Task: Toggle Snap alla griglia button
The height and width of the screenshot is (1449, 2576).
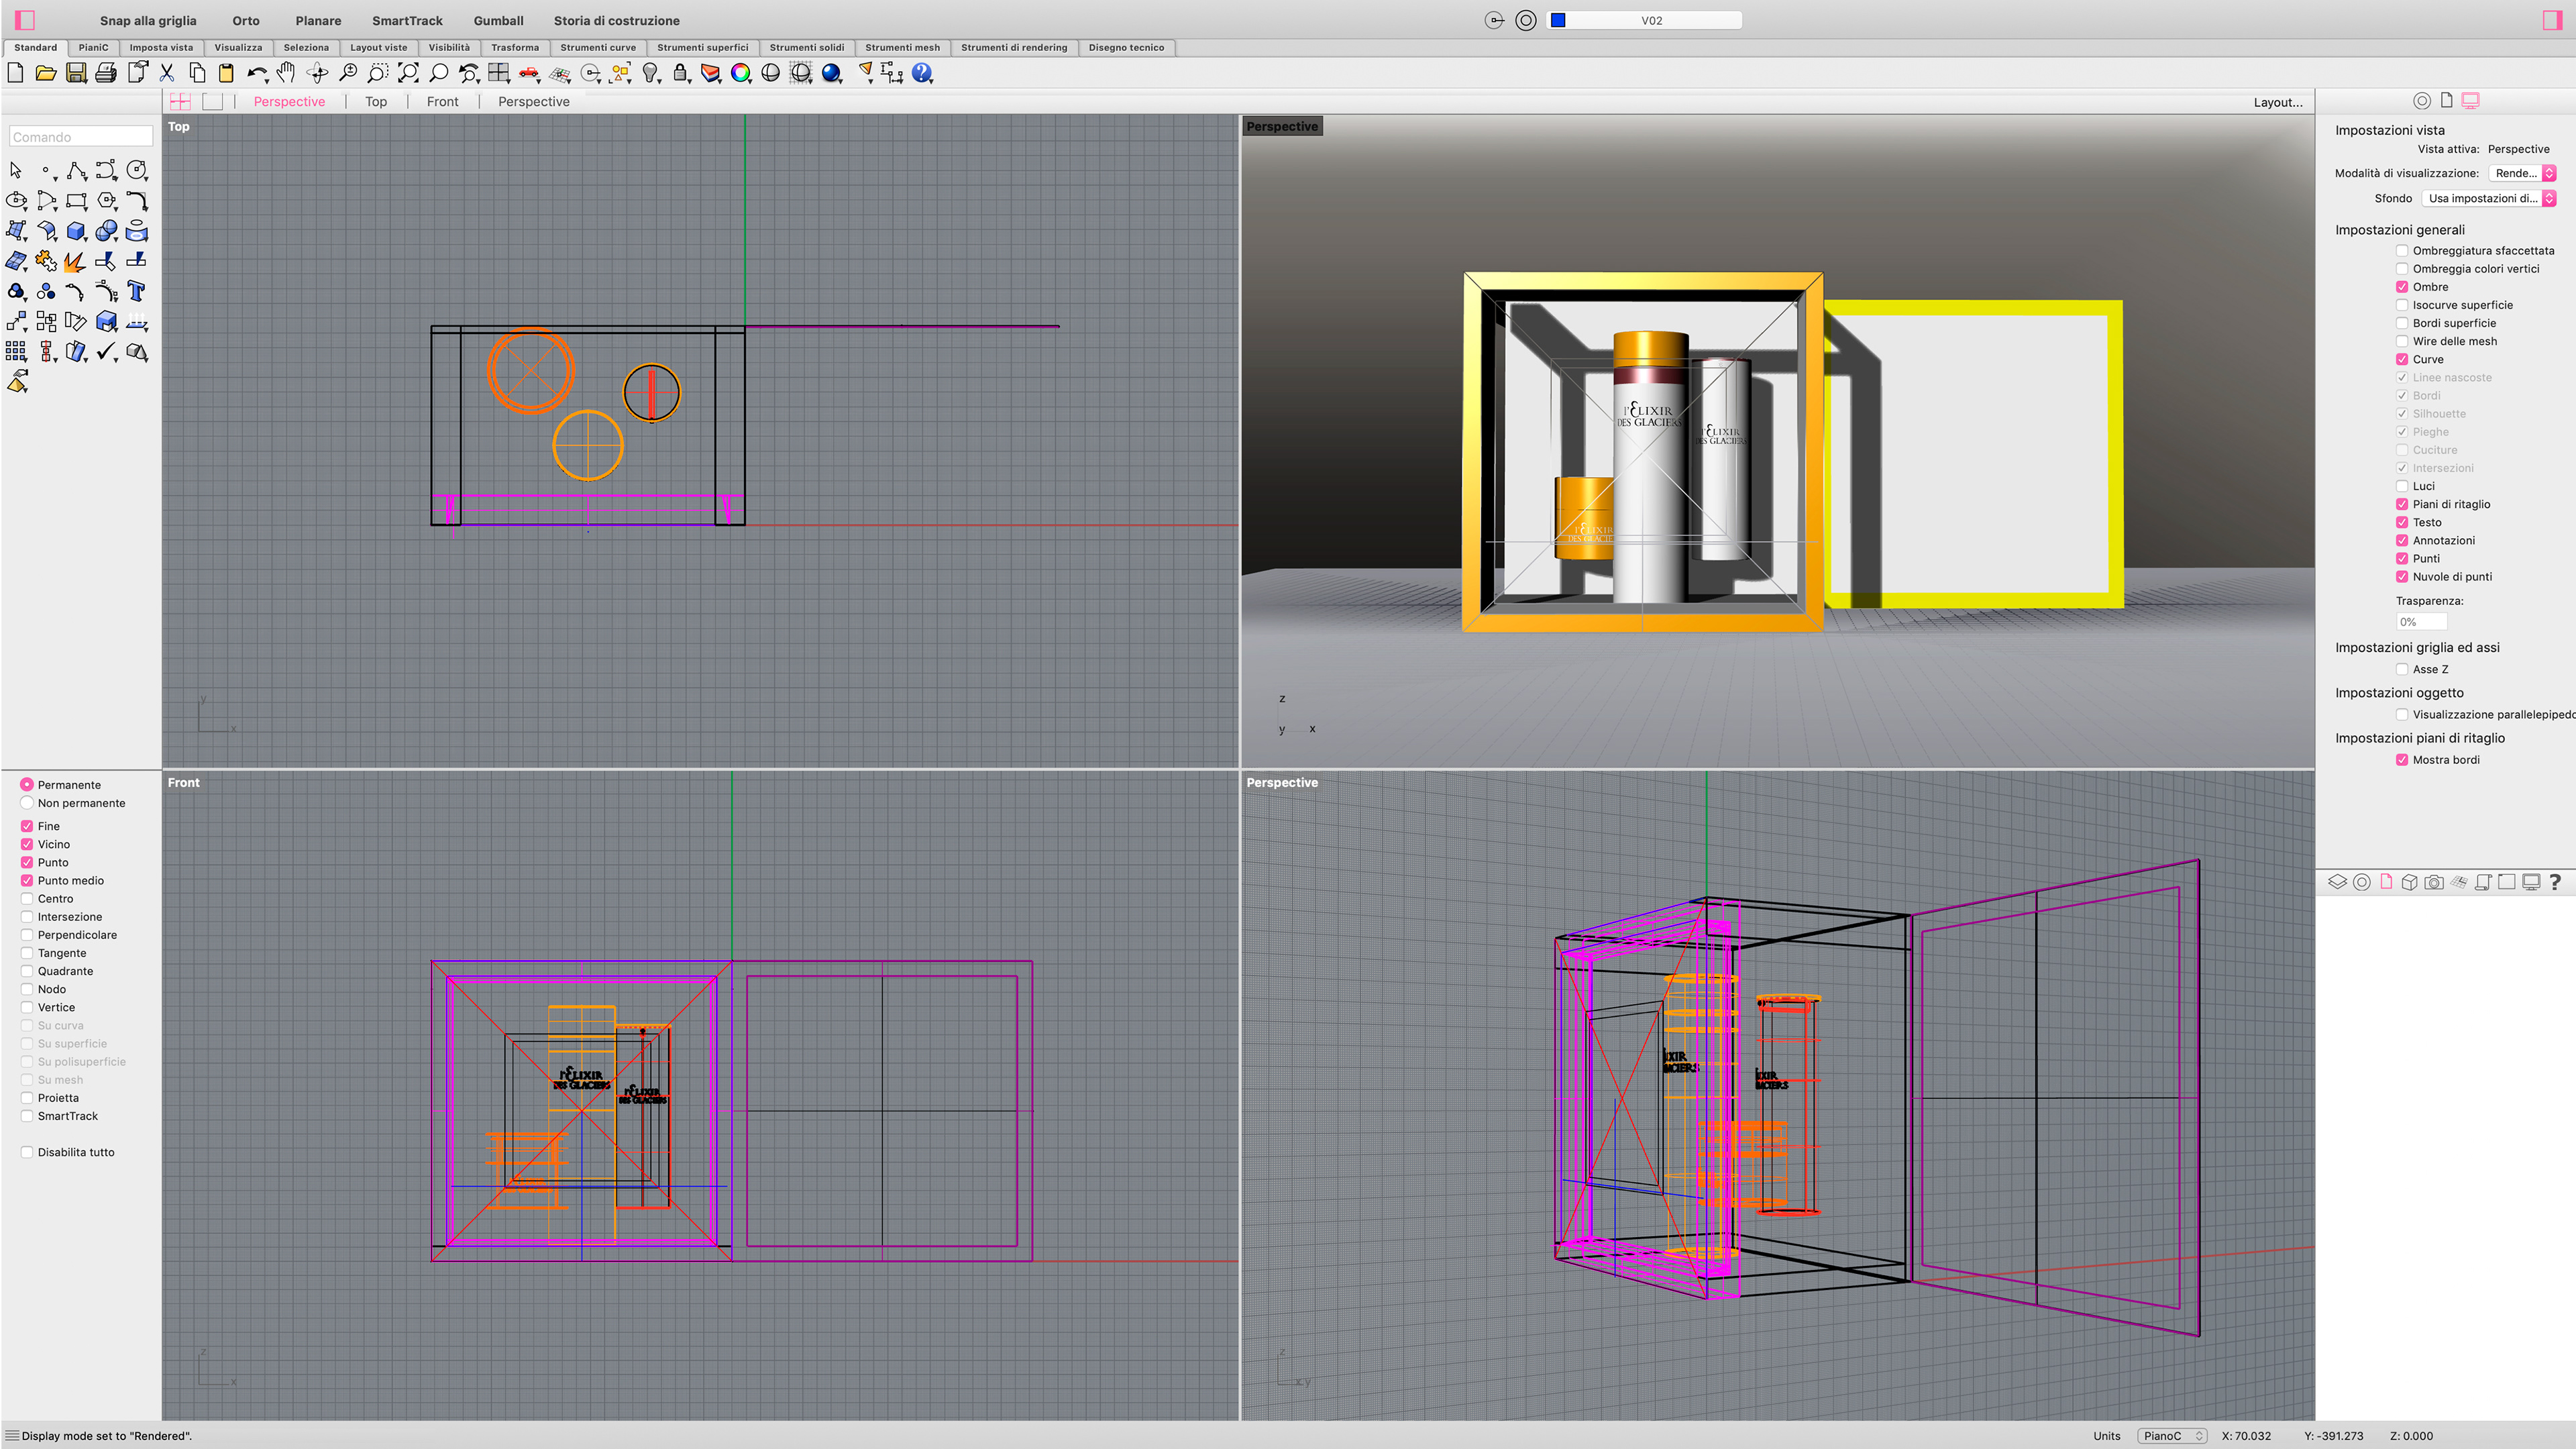Action: coord(148,20)
